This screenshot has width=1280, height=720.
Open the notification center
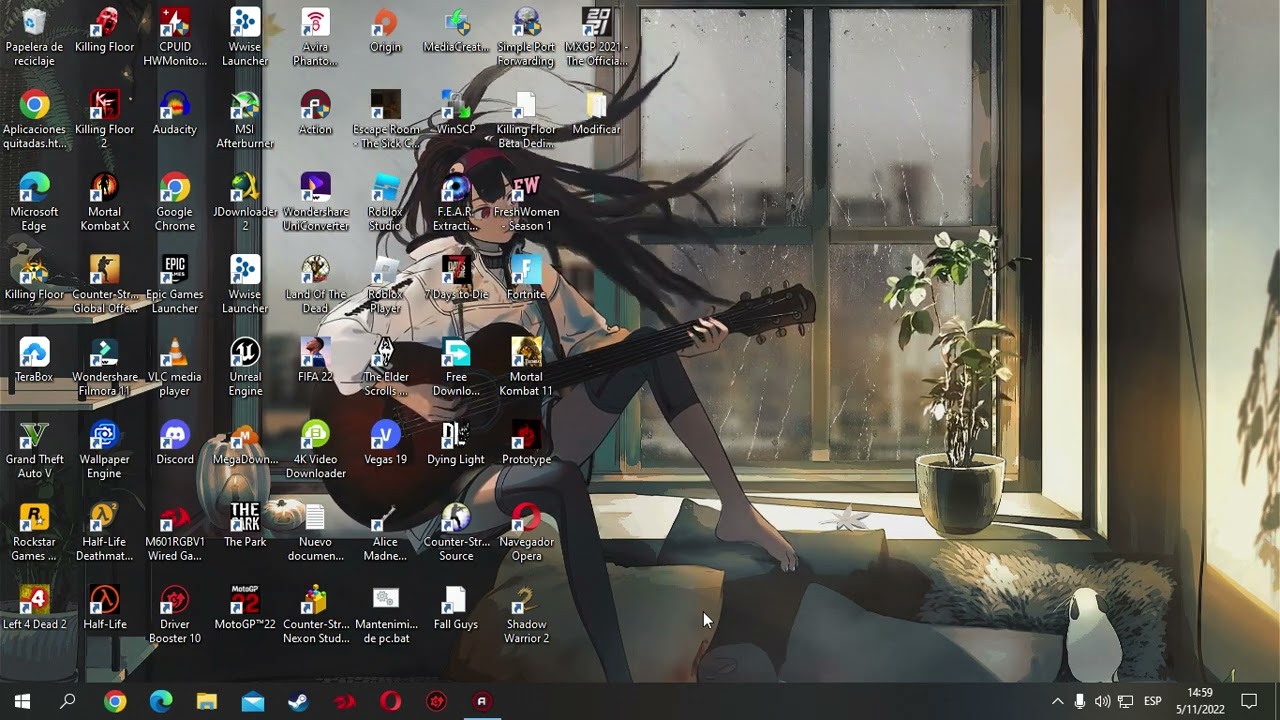(1248, 701)
